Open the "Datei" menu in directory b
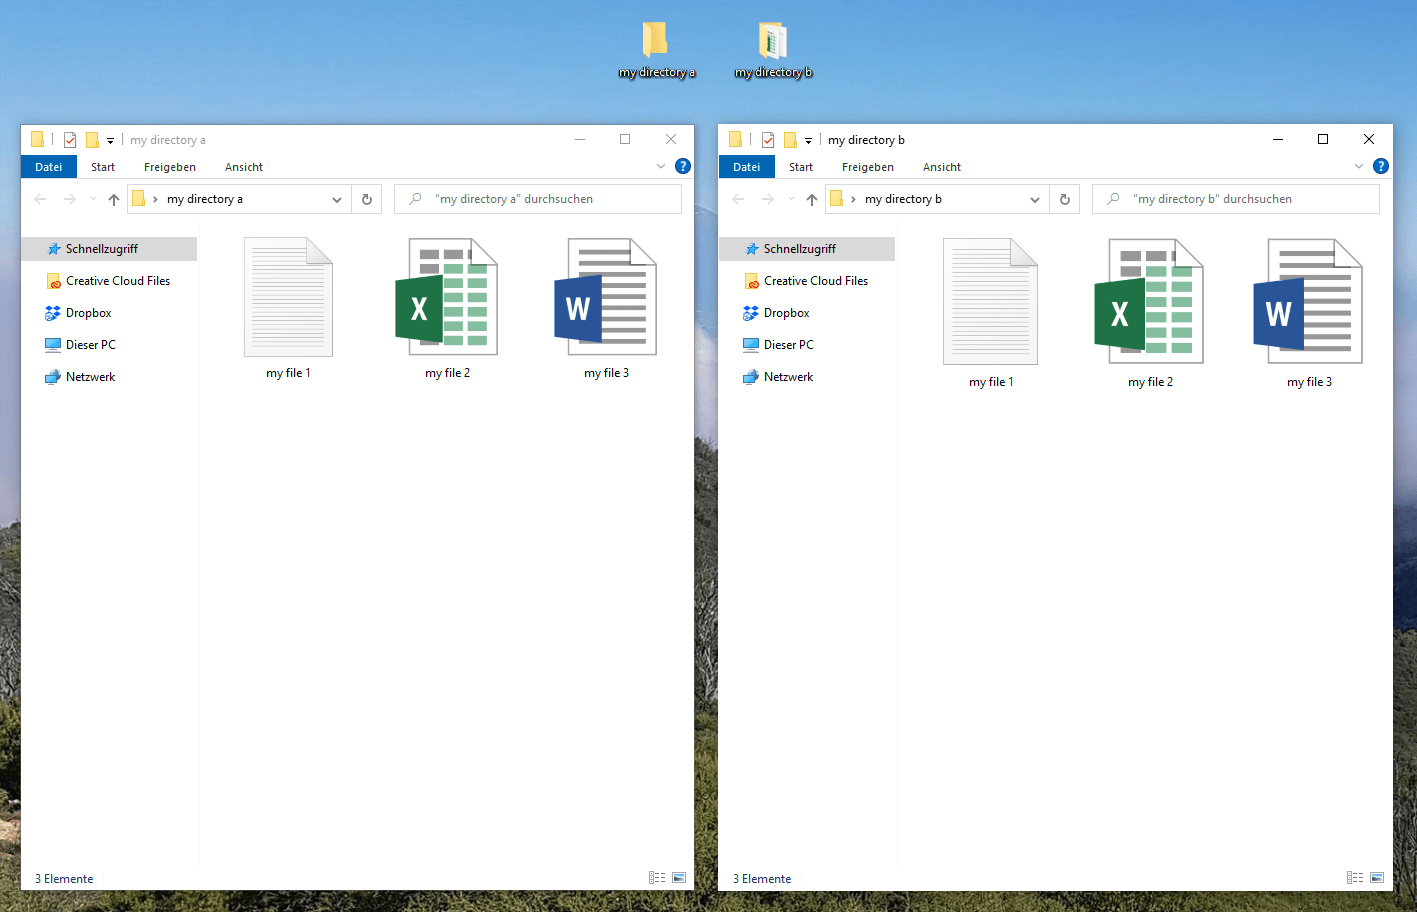 [x=746, y=167]
